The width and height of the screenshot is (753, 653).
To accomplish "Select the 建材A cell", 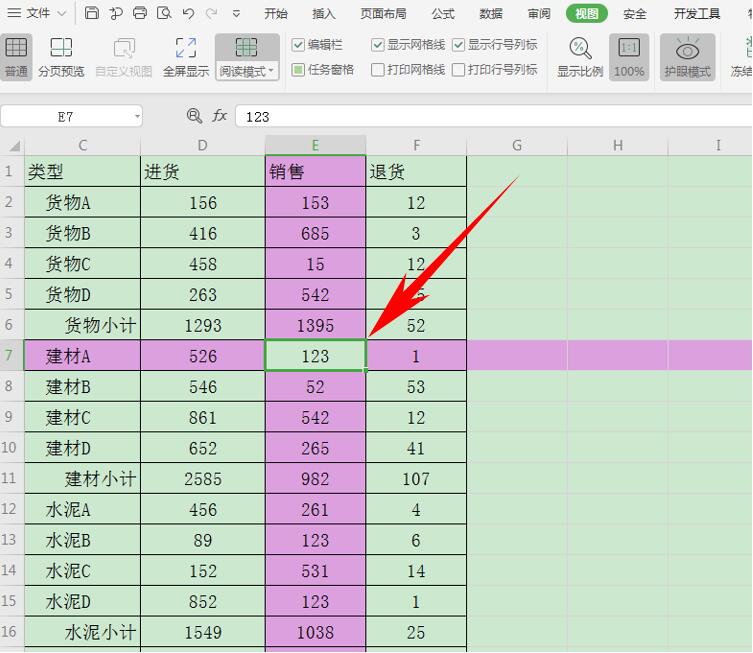I will coord(83,355).
